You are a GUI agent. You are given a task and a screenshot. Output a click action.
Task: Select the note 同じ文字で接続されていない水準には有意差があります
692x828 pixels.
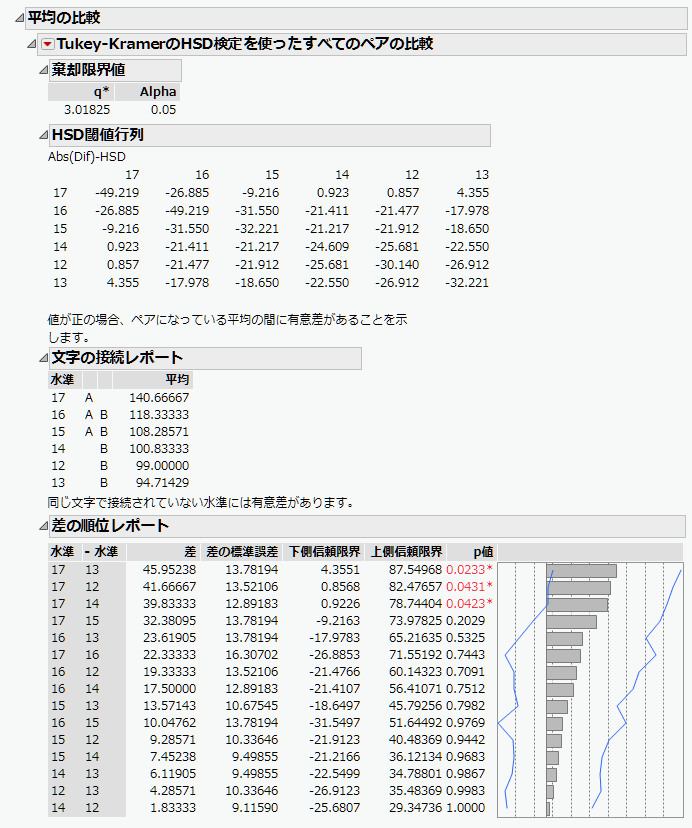click(x=201, y=502)
